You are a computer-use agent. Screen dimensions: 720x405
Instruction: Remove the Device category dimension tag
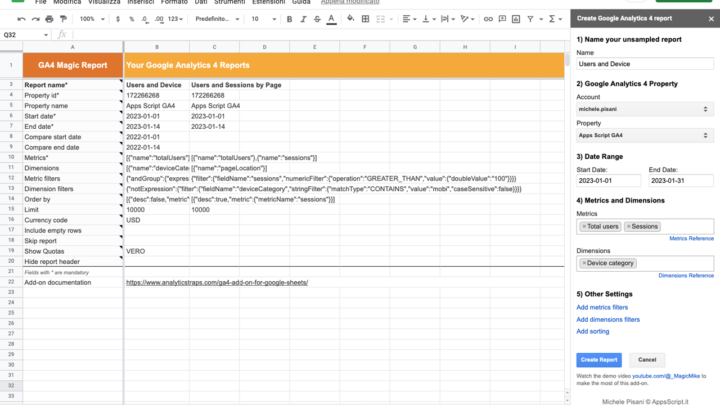(584, 263)
